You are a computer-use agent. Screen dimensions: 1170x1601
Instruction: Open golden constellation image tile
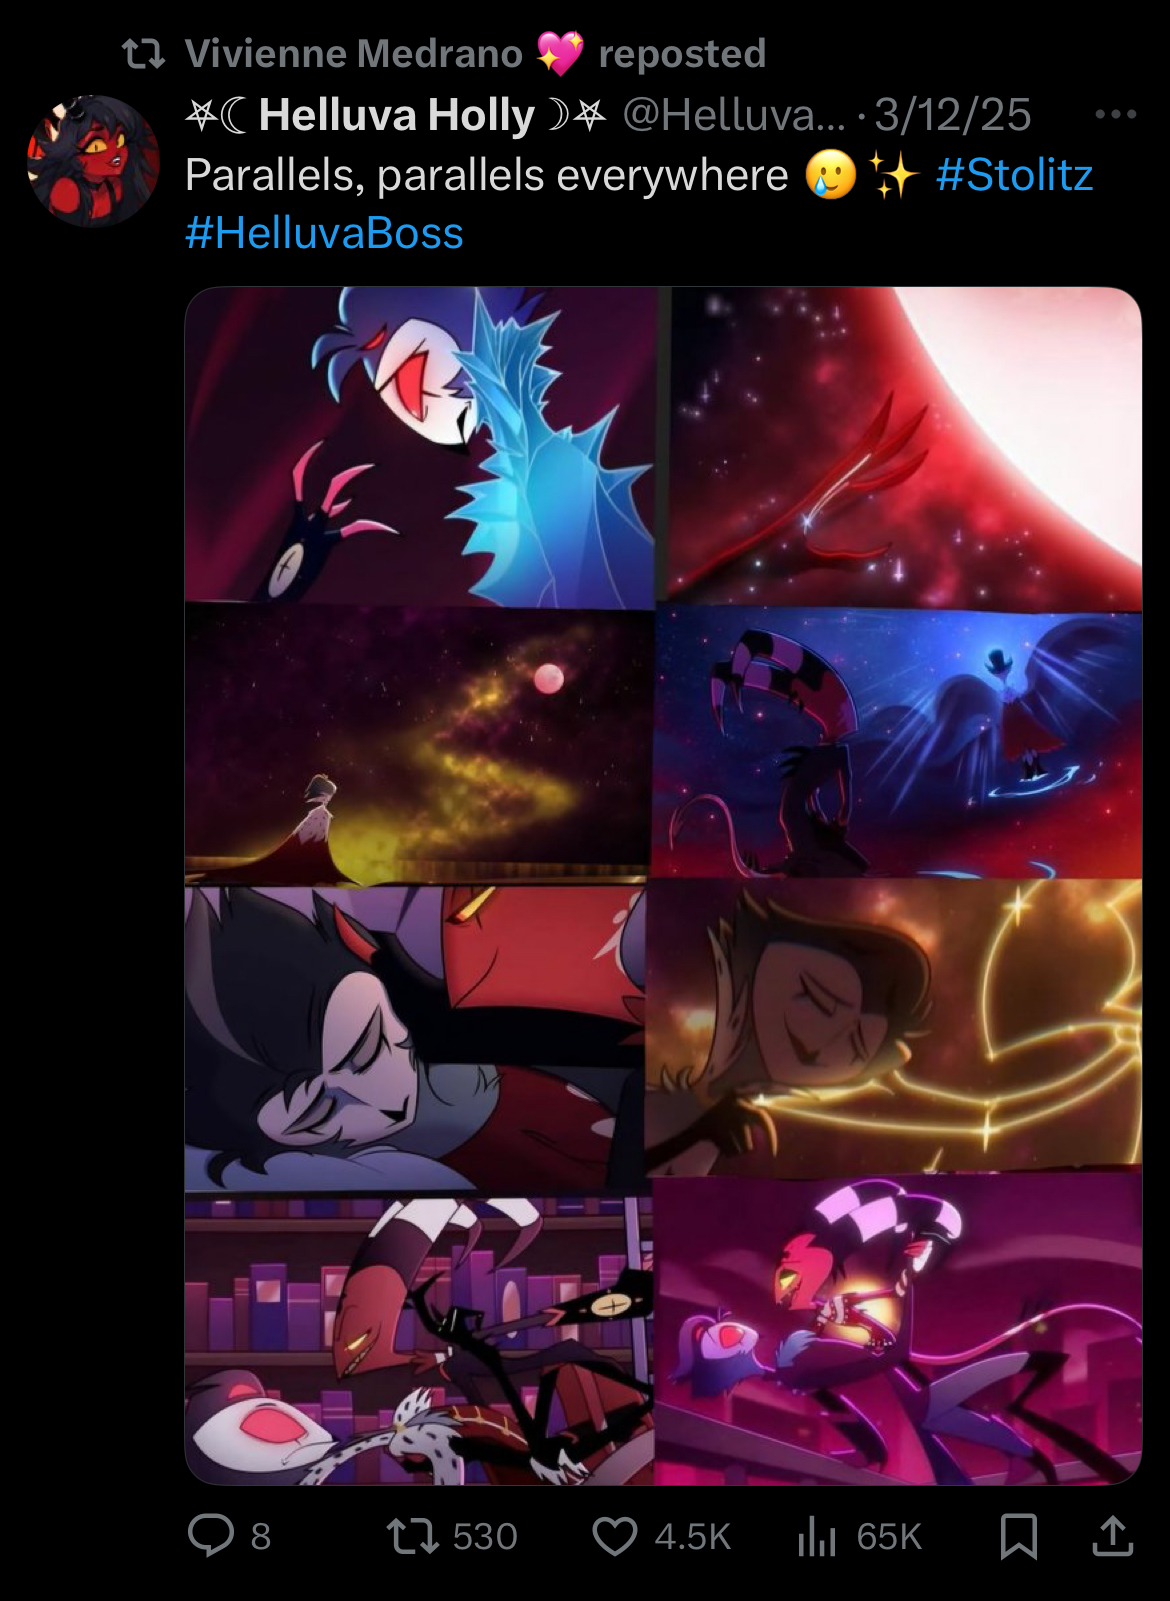[x=895, y=1025]
